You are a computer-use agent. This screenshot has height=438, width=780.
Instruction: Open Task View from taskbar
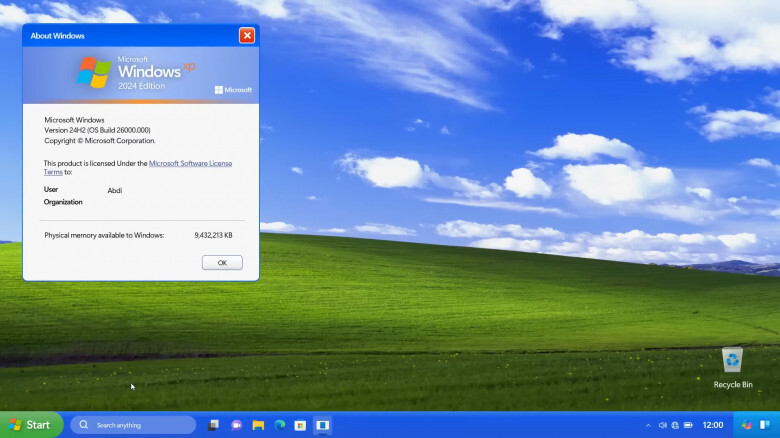click(x=213, y=425)
